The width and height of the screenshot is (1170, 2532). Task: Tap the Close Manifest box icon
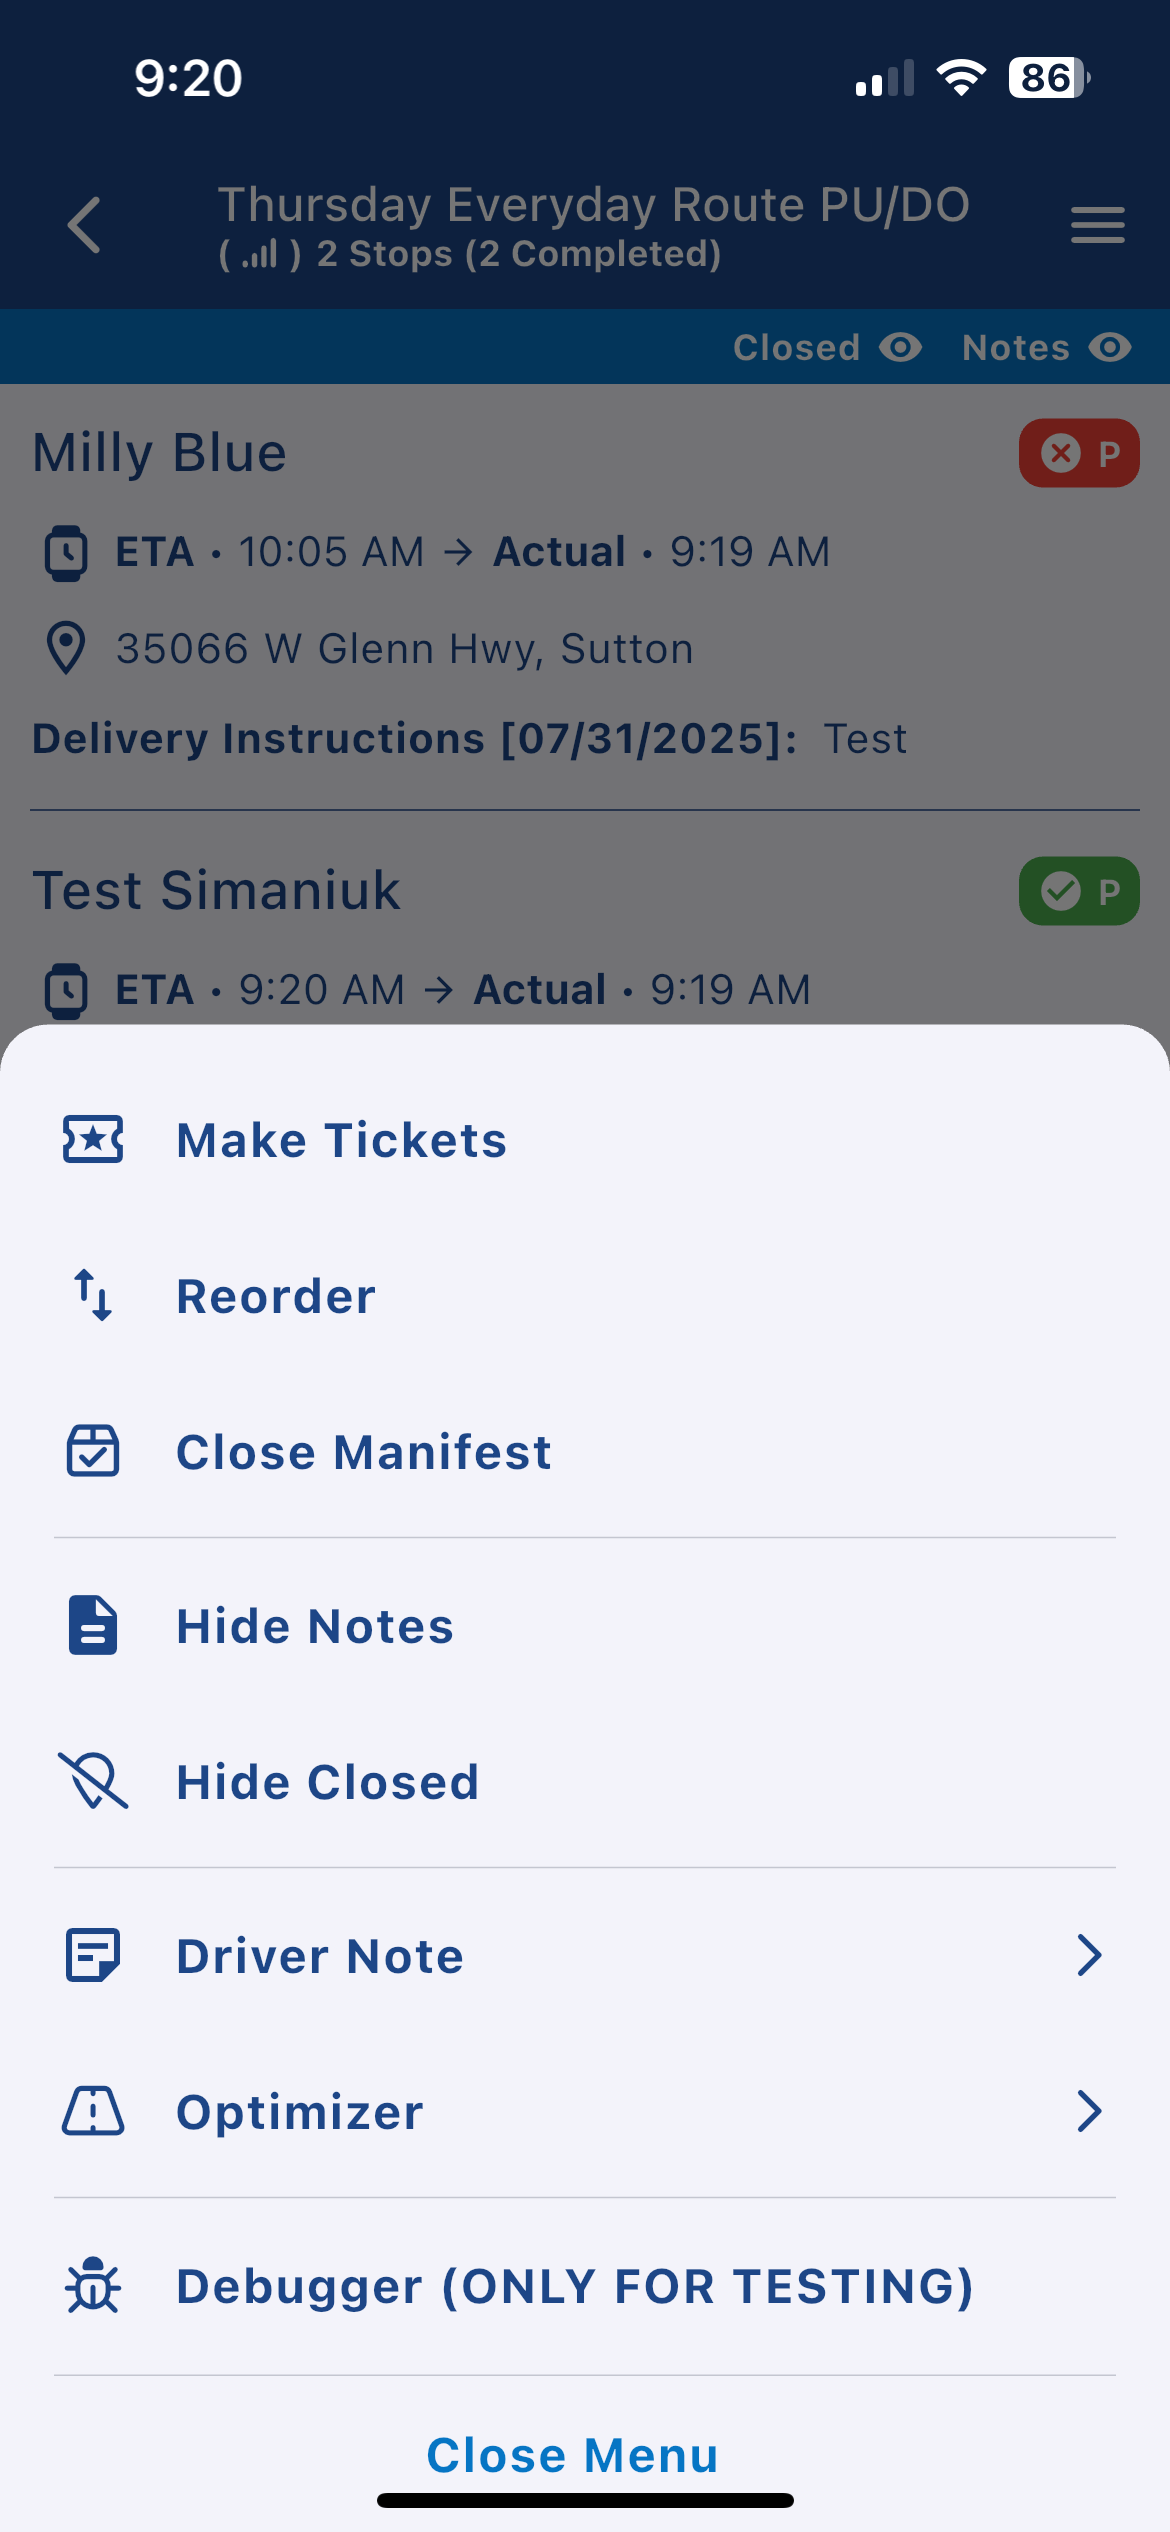[93, 1452]
